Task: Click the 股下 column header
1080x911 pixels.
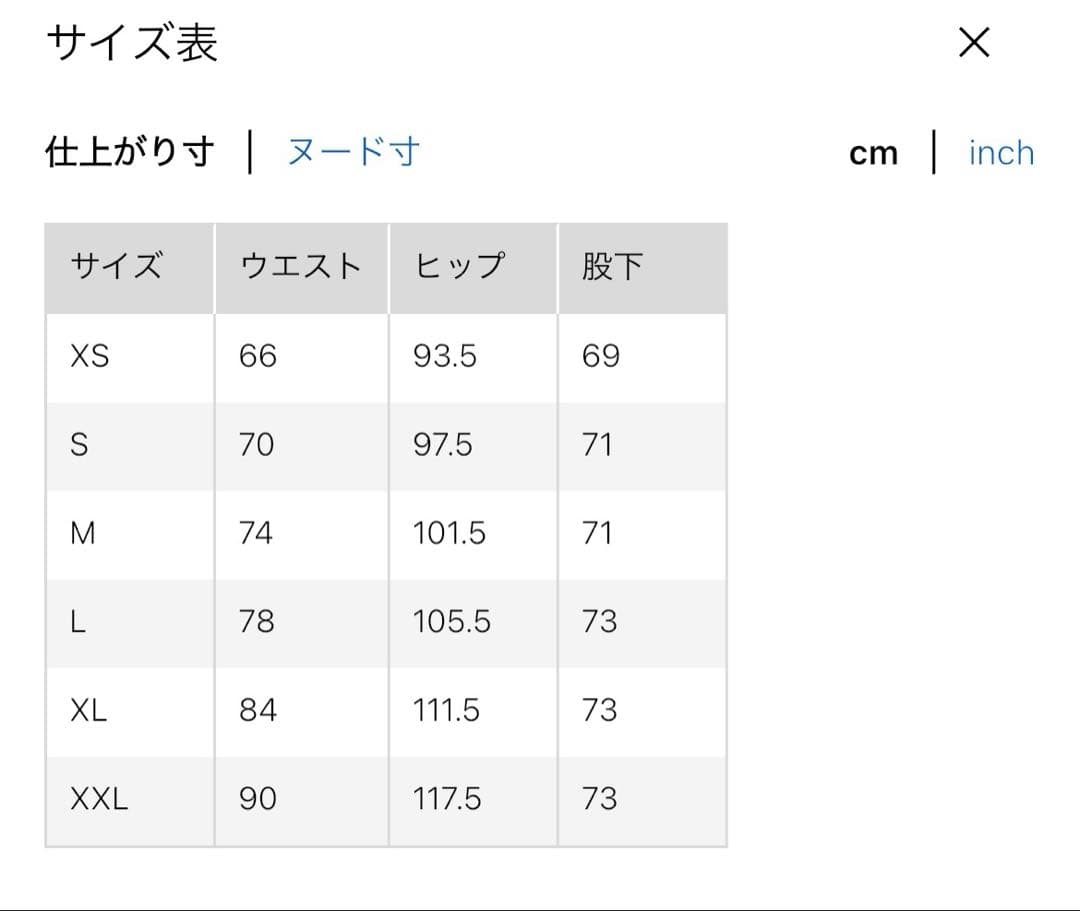Action: coord(611,267)
